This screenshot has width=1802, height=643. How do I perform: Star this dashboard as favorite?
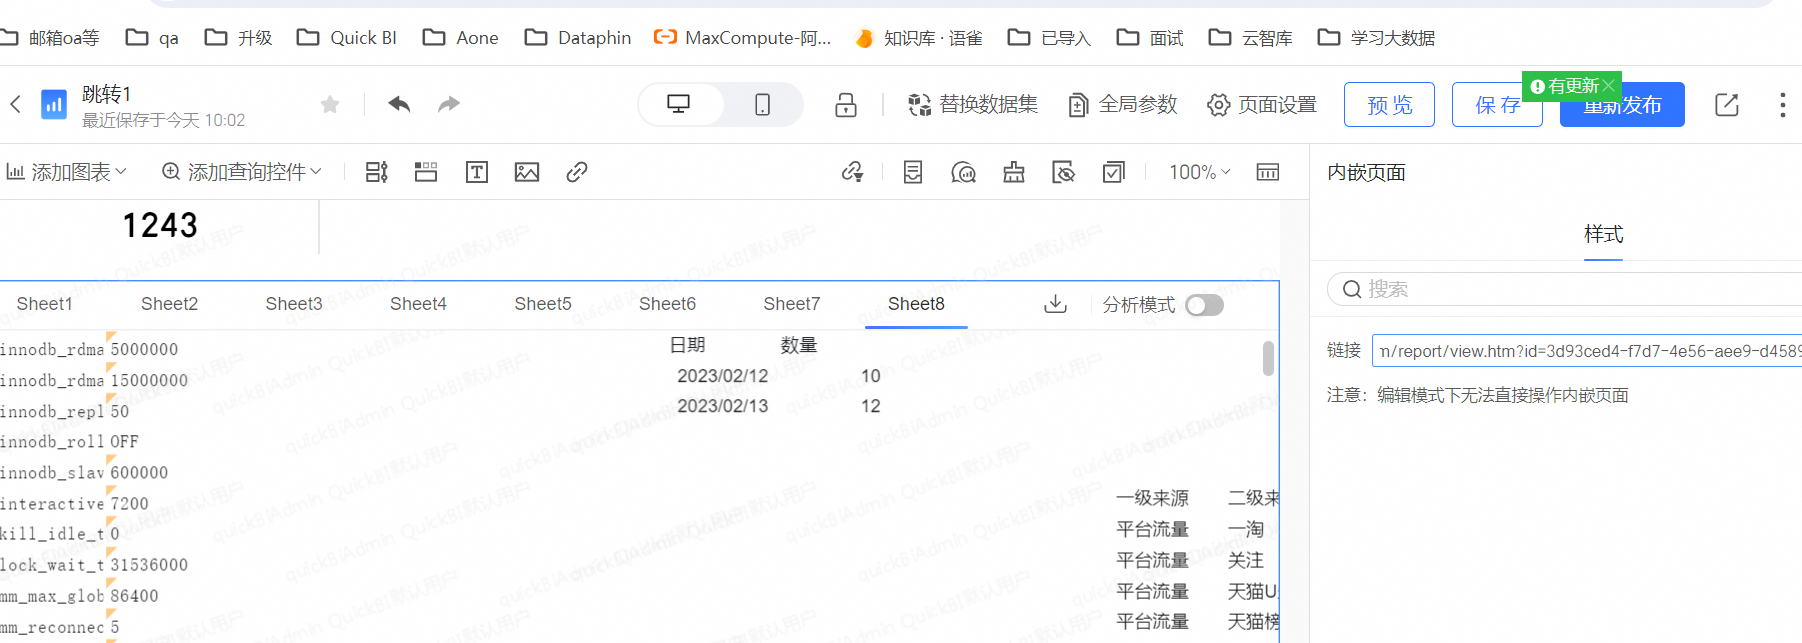click(330, 105)
